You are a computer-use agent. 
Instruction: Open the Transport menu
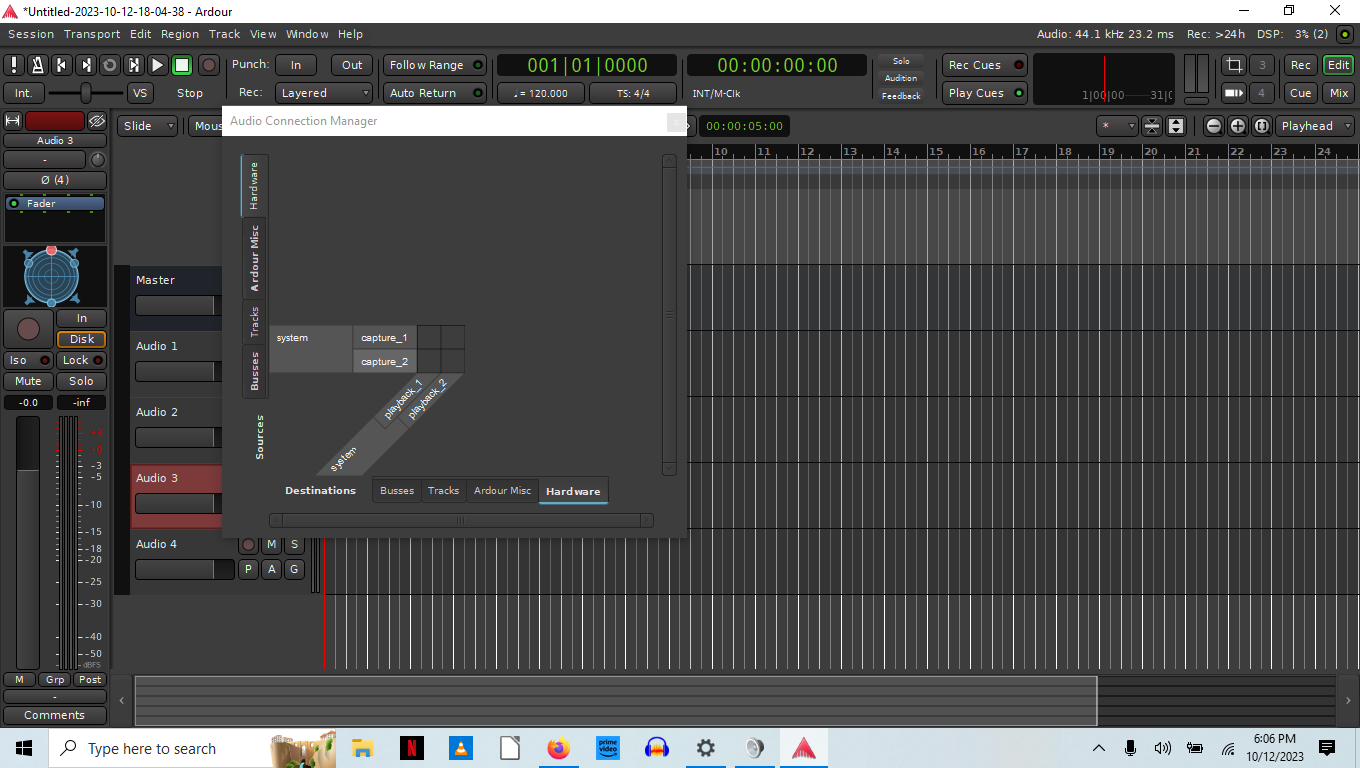[92, 34]
